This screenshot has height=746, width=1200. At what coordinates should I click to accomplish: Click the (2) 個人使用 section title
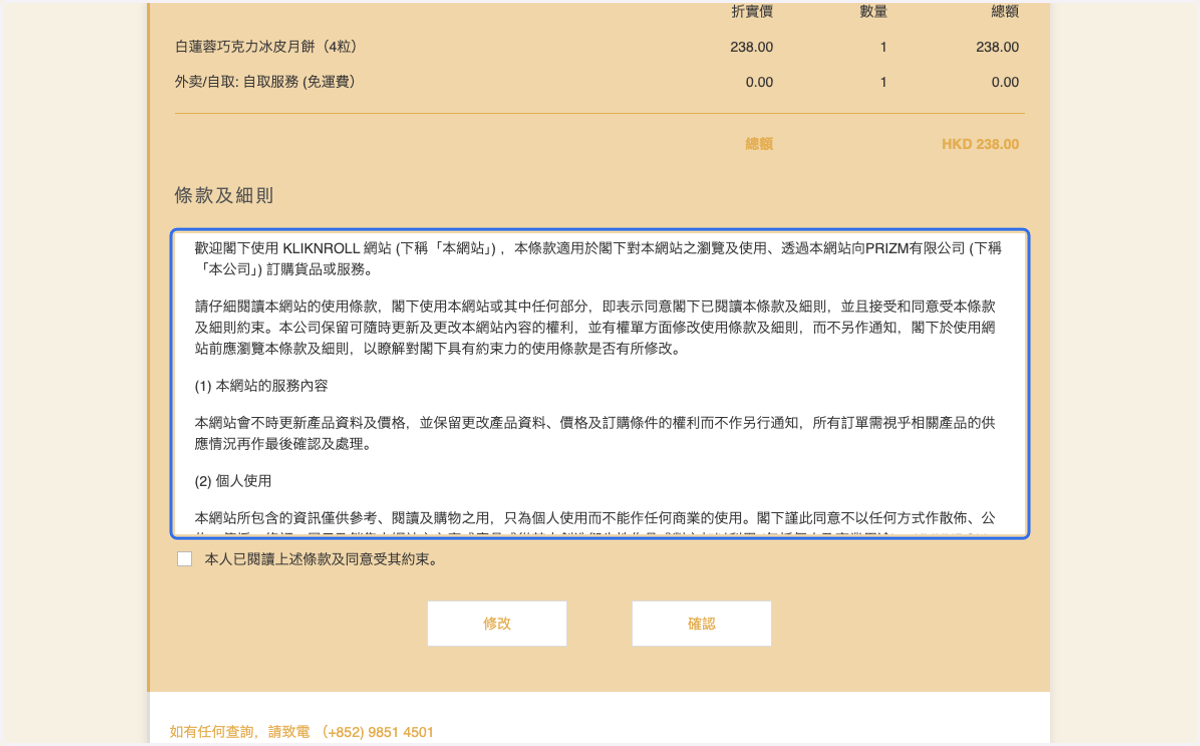point(233,480)
